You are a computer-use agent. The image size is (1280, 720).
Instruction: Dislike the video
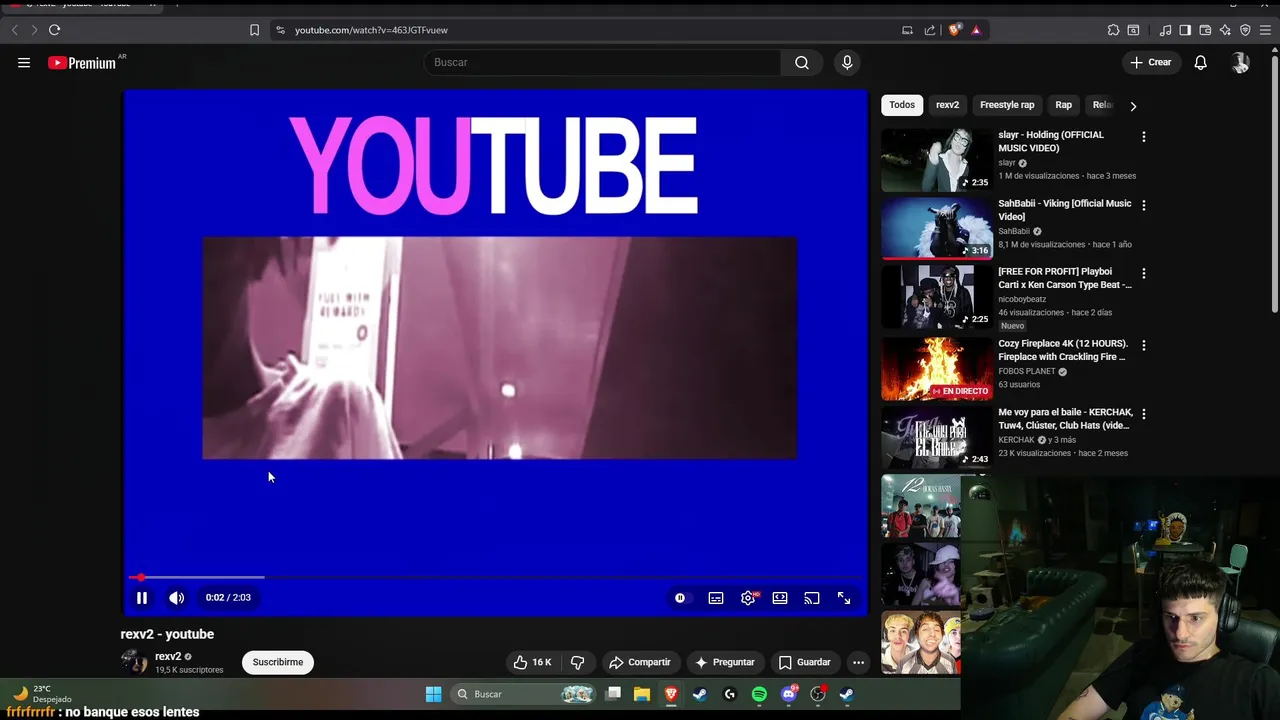point(577,662)
